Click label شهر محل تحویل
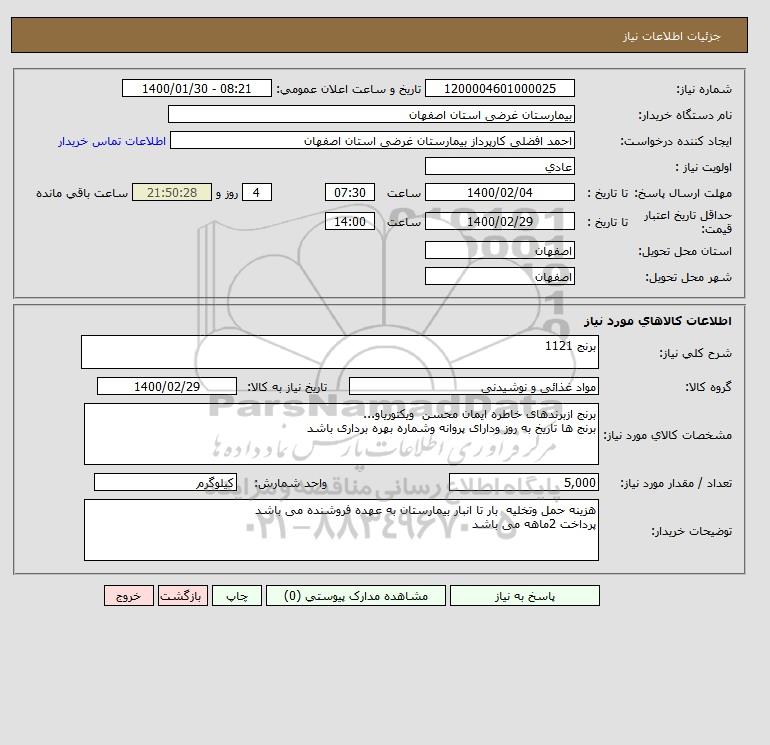 [x=688, y=277]
